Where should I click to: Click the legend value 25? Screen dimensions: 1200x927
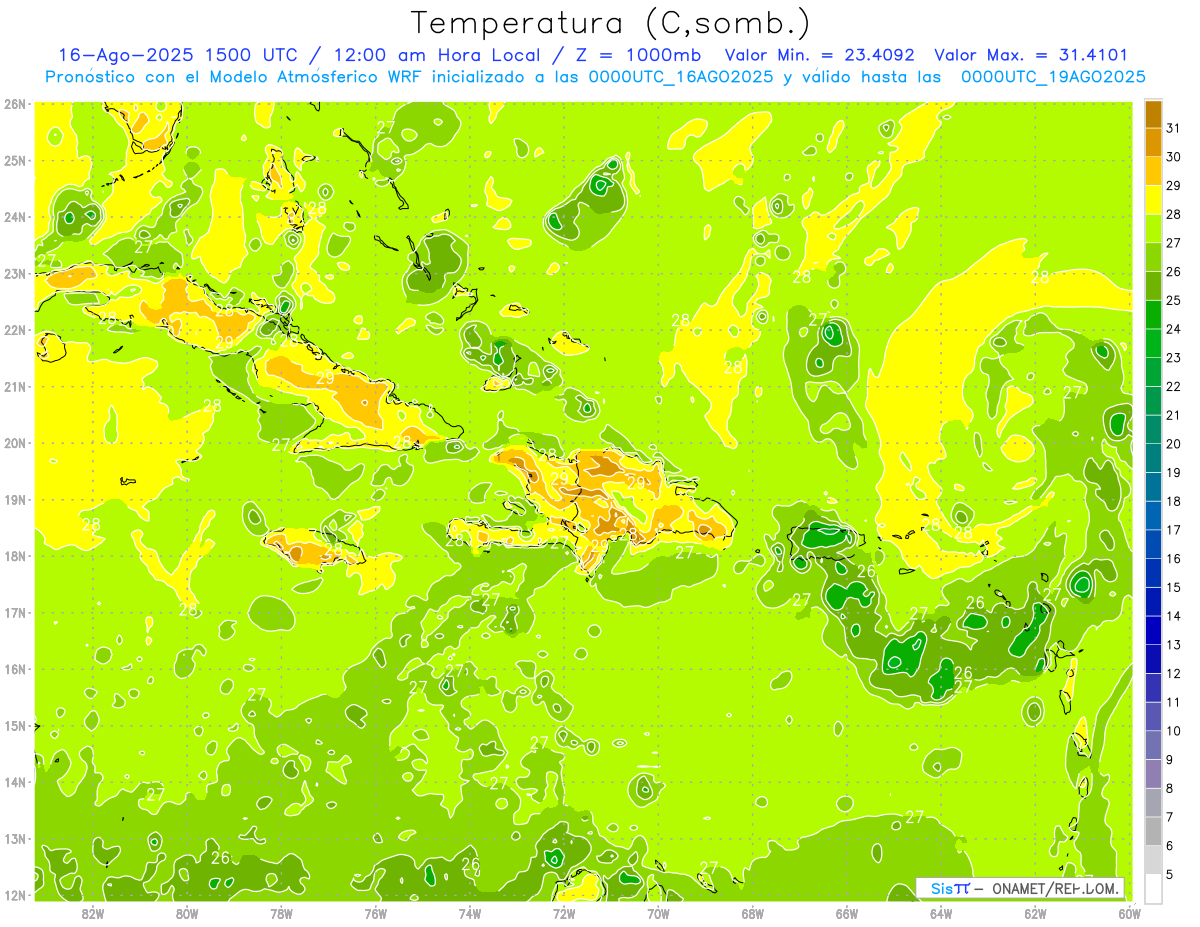click(1174, 300)
